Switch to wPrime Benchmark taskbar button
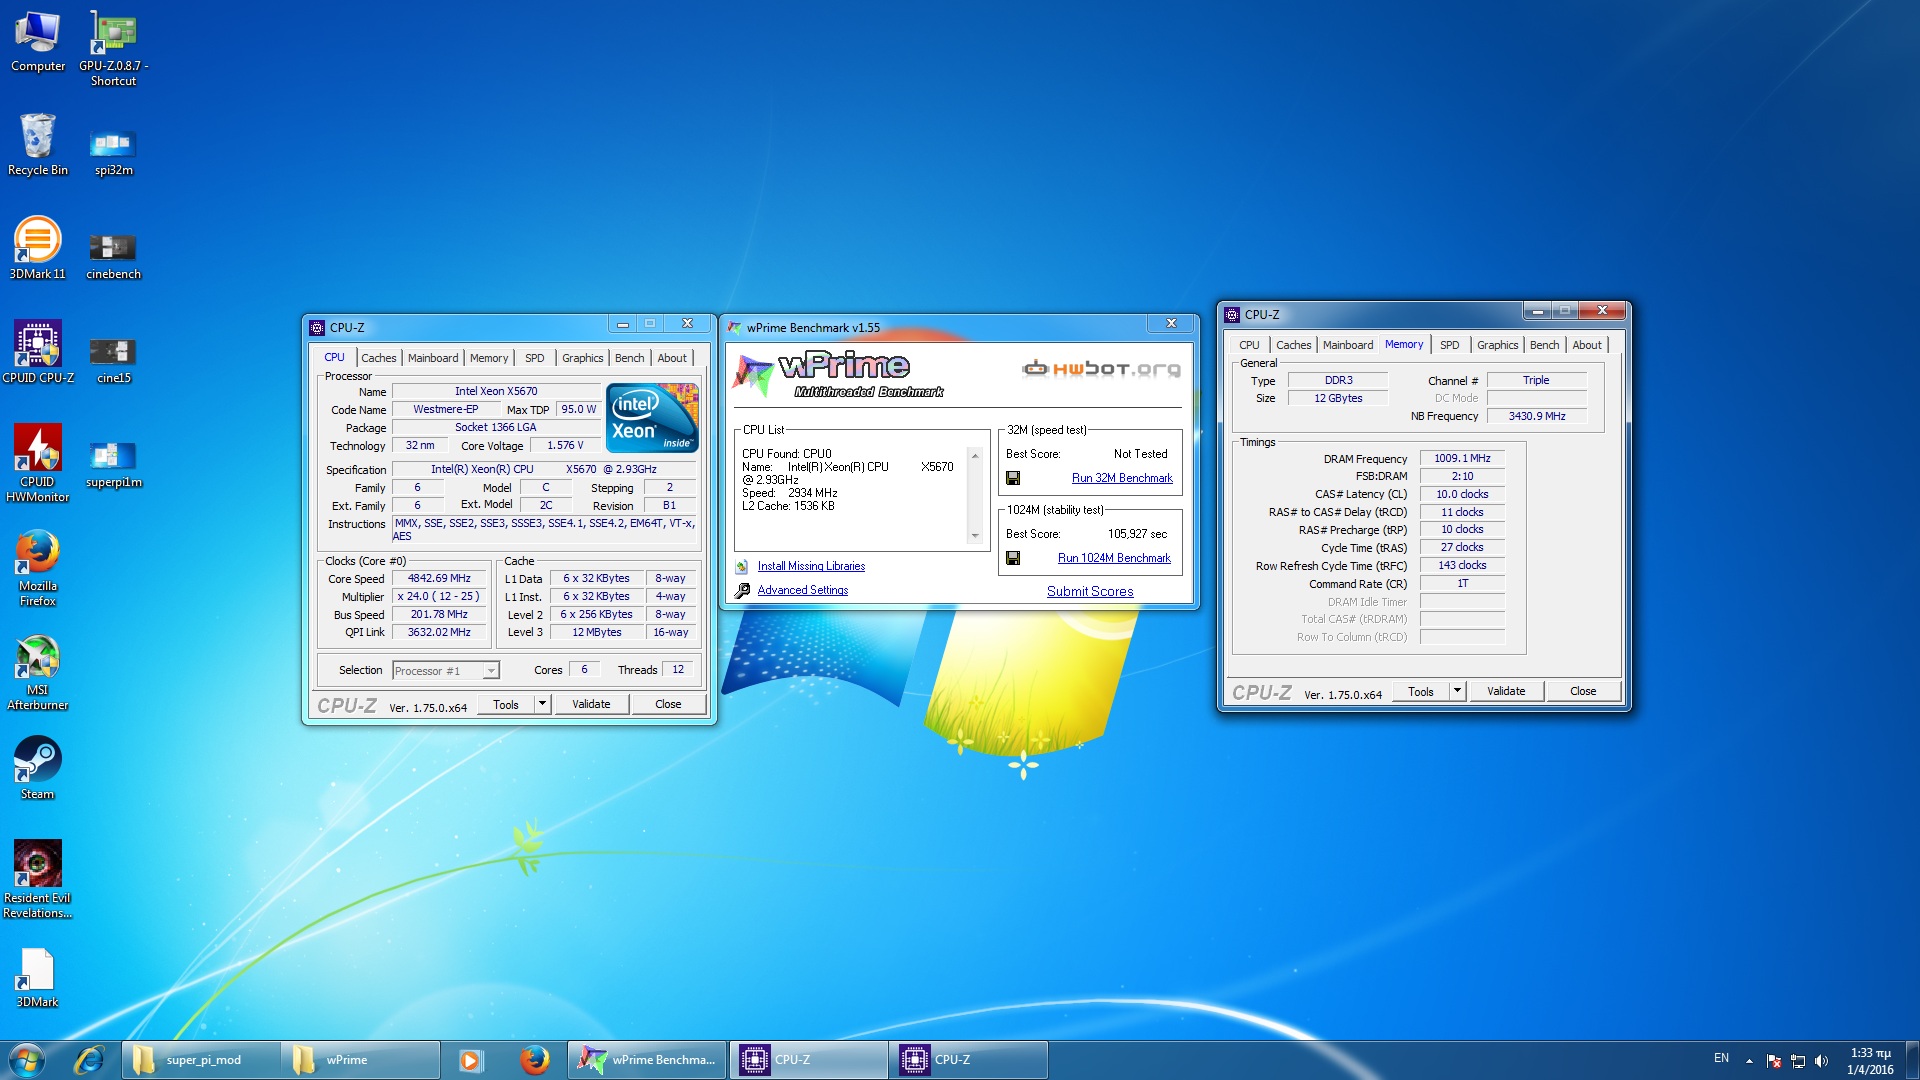 pyautogui.click(x=648, y=1060)
